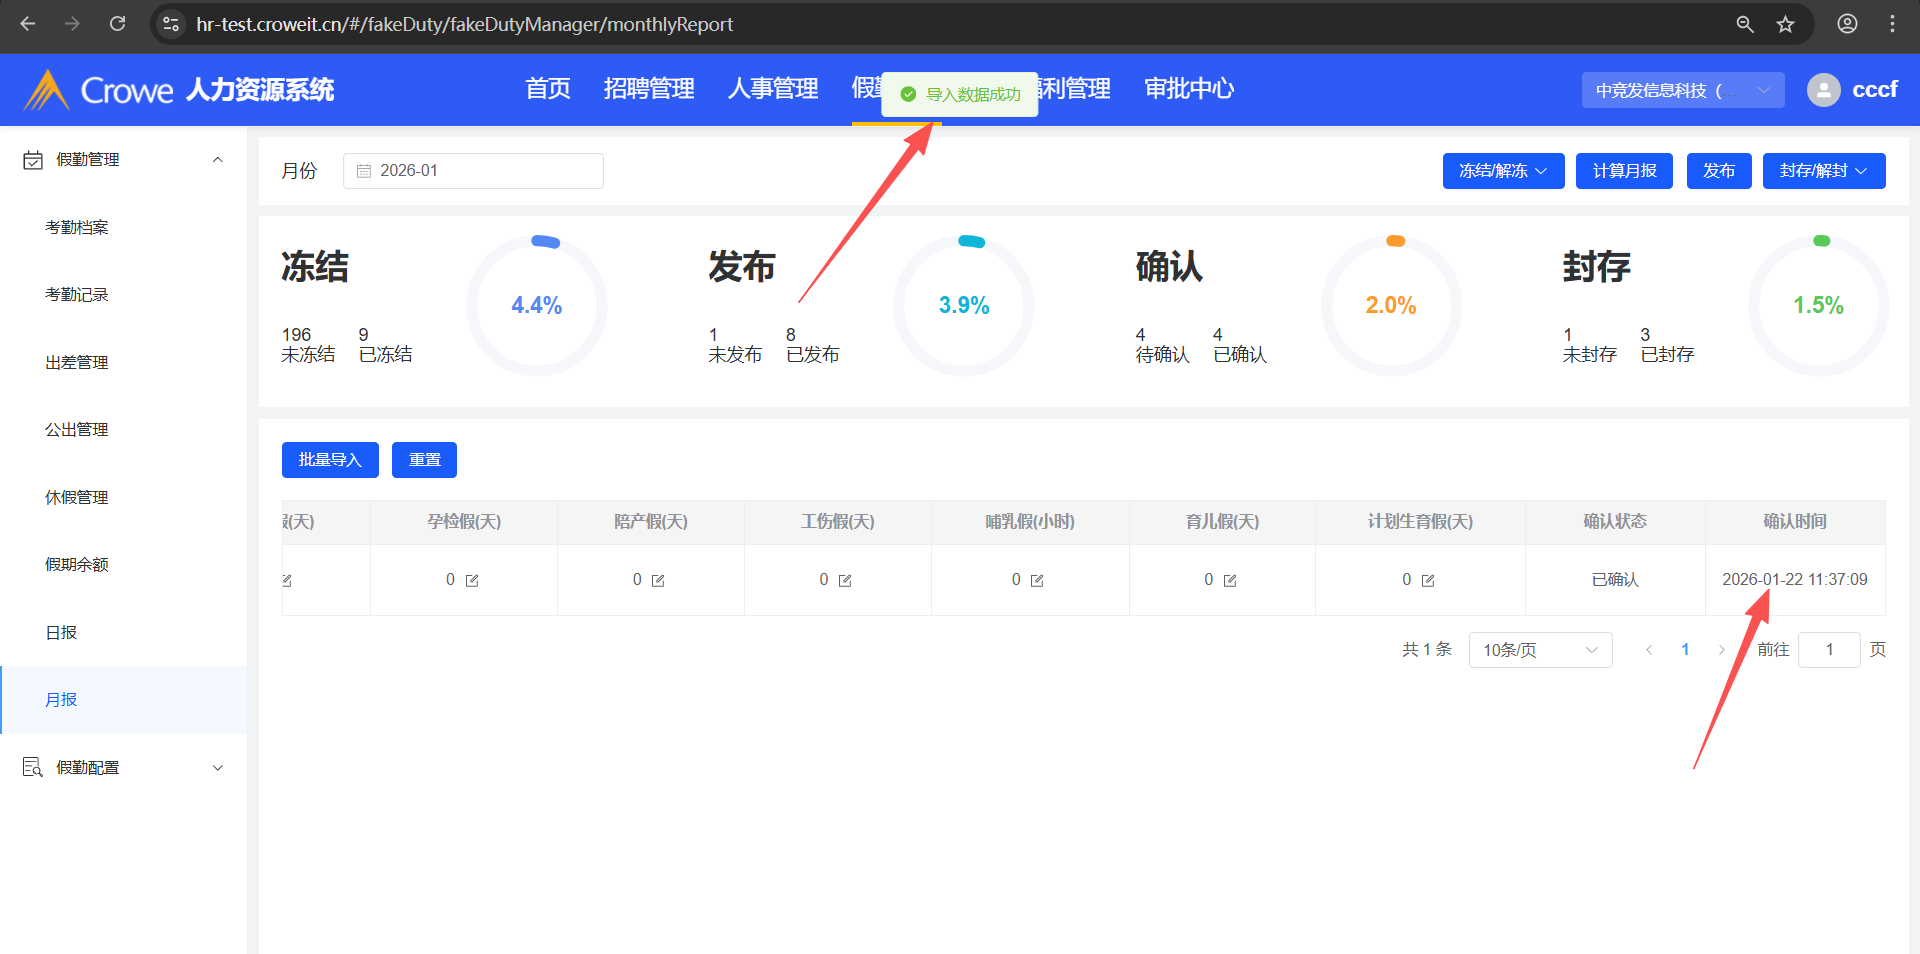Click the 批量导入 button
The image size is (1920, 954).
[x=330, y=460]
